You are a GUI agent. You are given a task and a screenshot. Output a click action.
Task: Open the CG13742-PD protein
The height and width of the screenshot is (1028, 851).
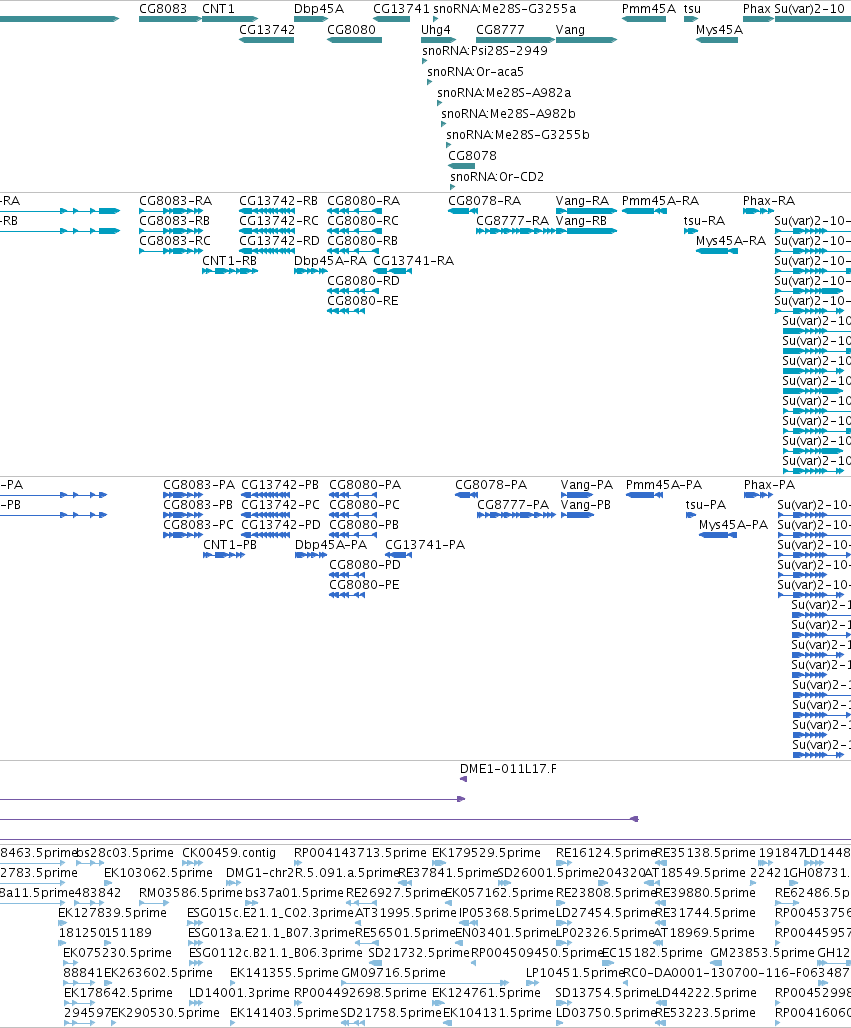click(x=281, y=524)
